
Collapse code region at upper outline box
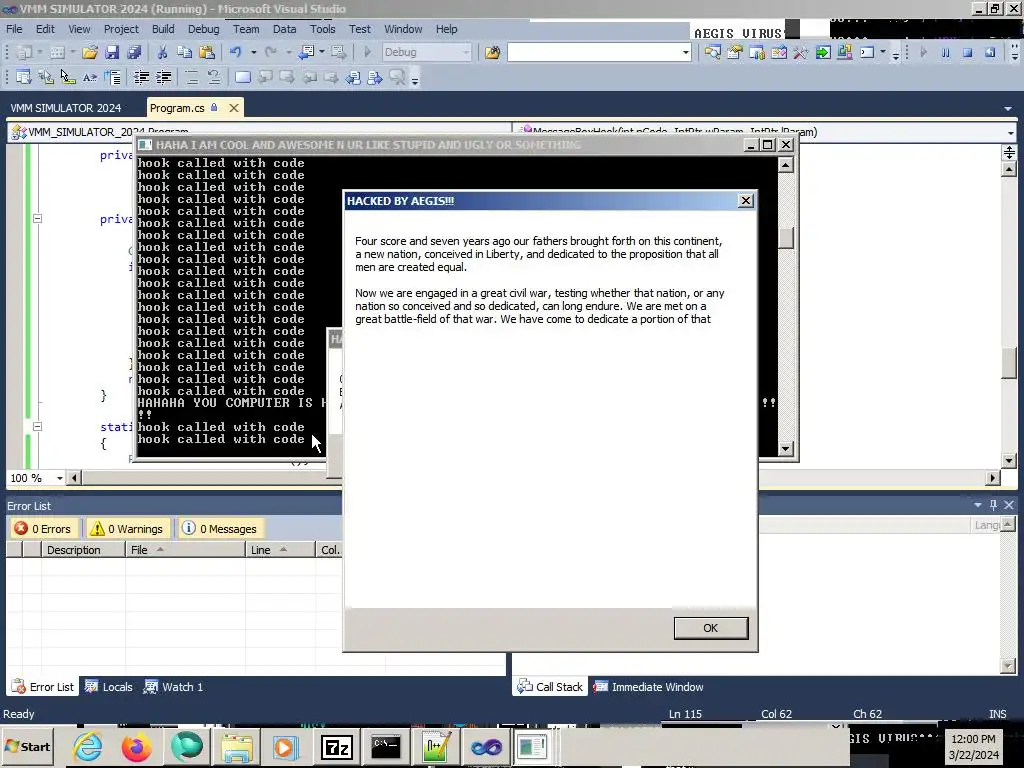pos(37,219)
